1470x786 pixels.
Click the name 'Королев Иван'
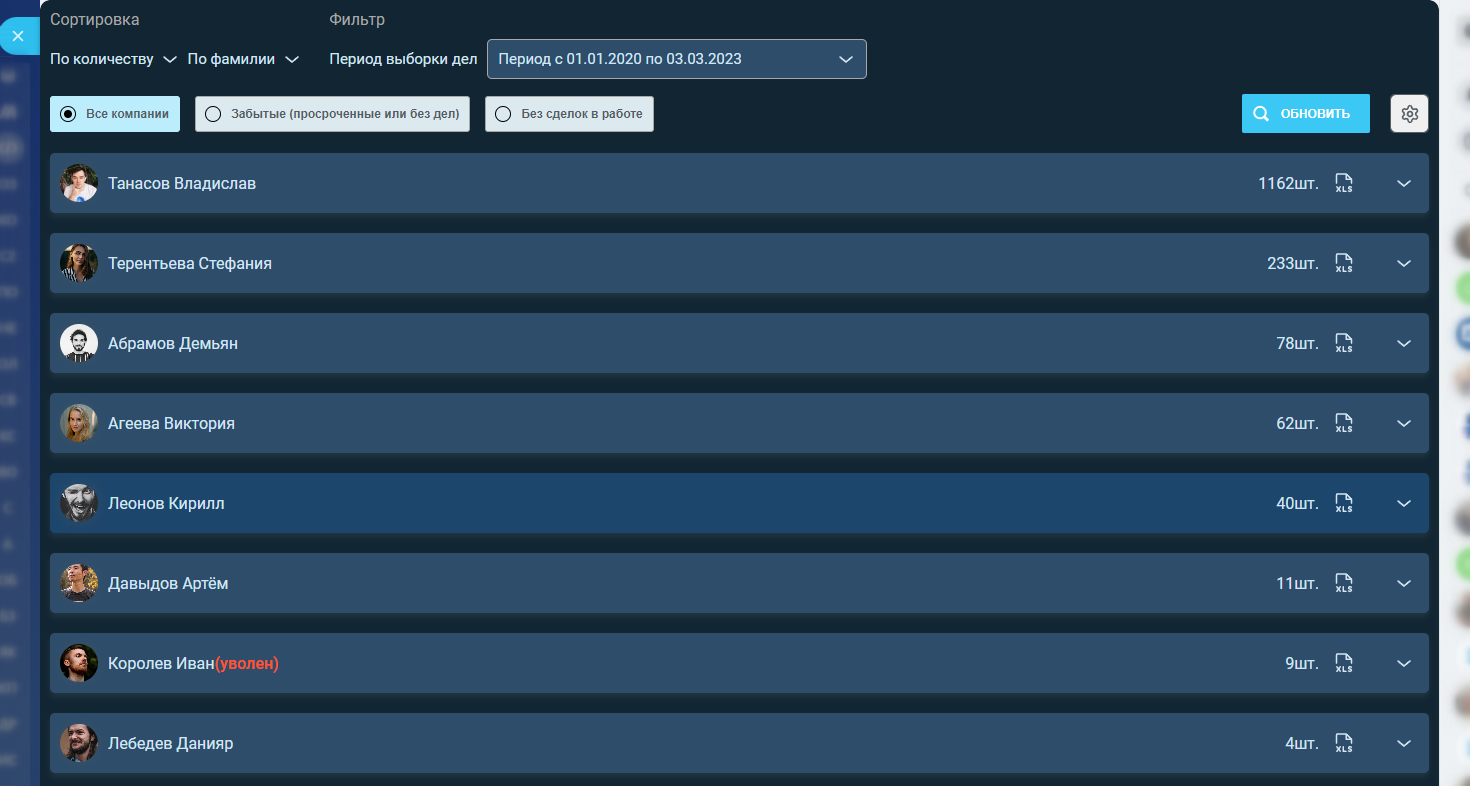tap(161, 663)
